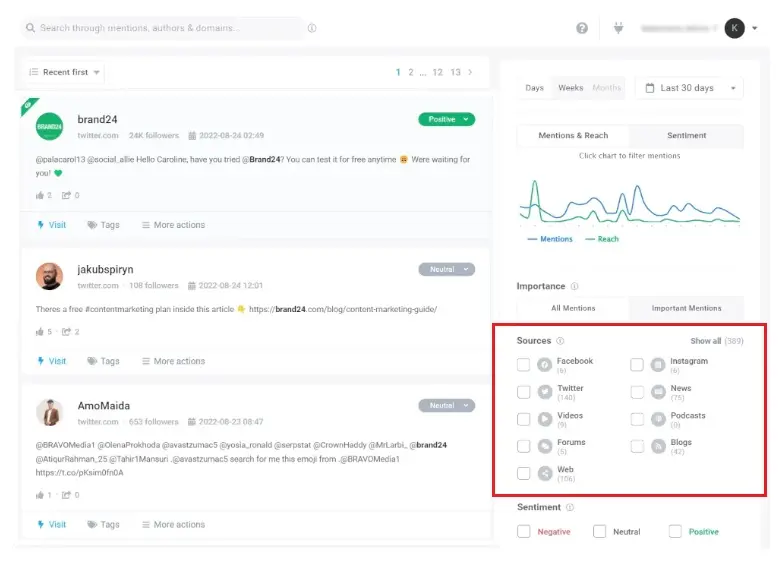Click the search mentions input field
This screenshot has width=783, height=579.
(x=165, y=28)
